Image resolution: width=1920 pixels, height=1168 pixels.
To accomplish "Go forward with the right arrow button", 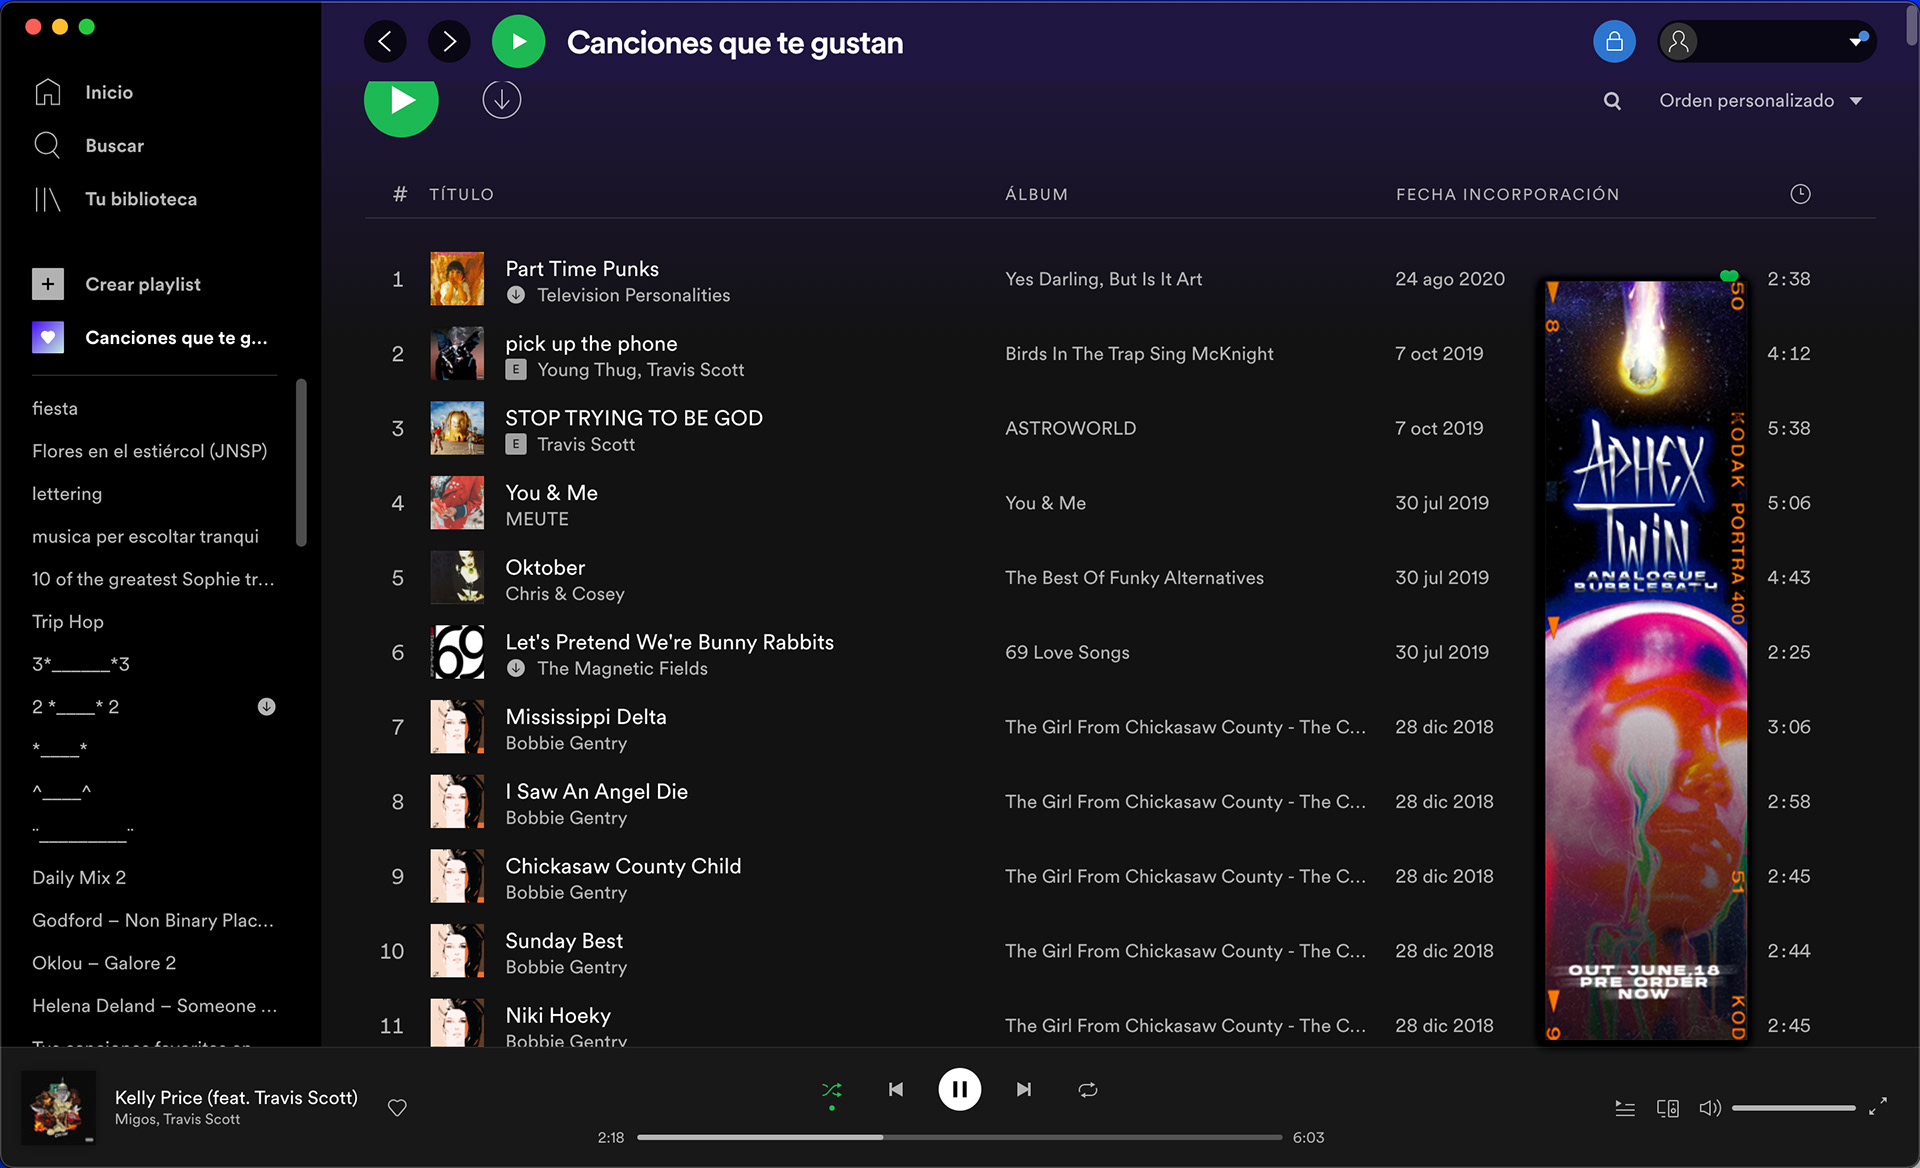I will 449,42.
